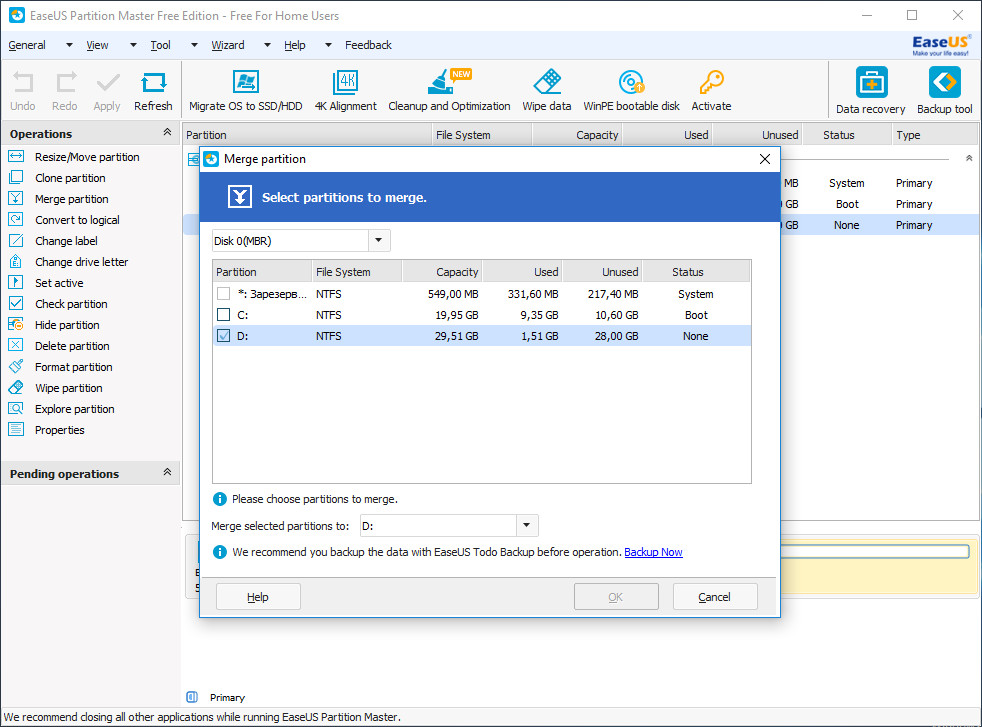Expand the General menu arrow
This screenshot has height=727, width=982.
click(70, 45)
